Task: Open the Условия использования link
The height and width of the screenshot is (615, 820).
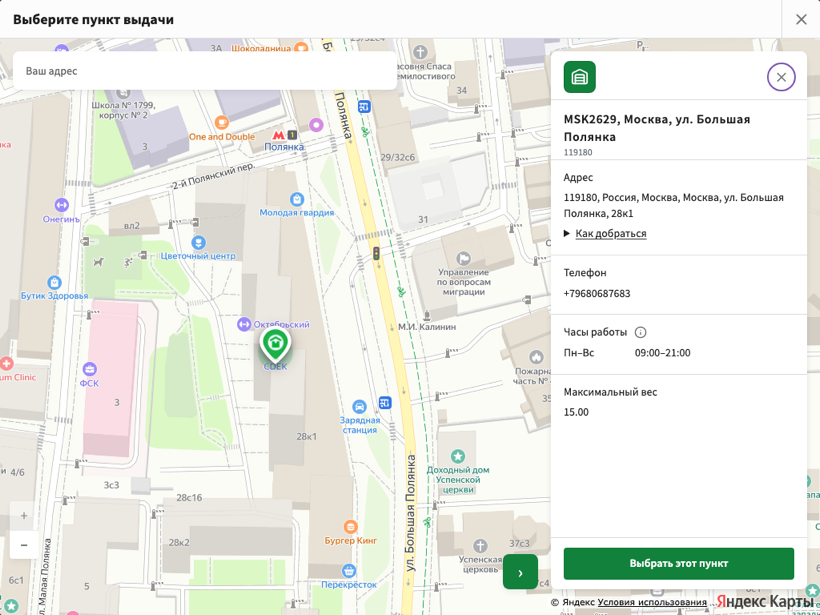Action: point(652,602)
